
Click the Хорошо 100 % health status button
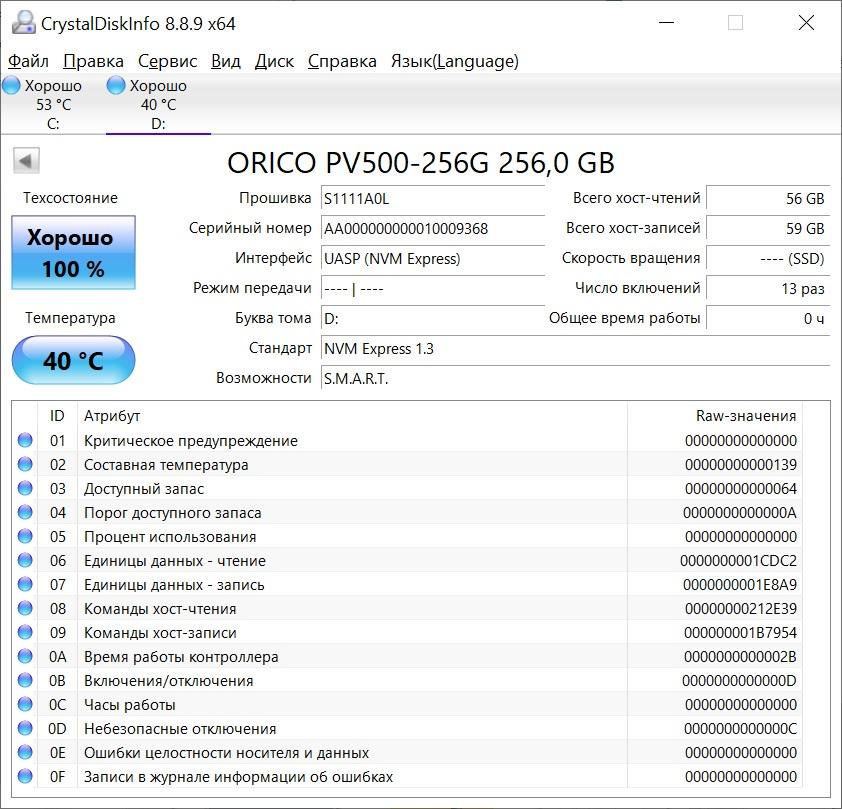point(74,253)
